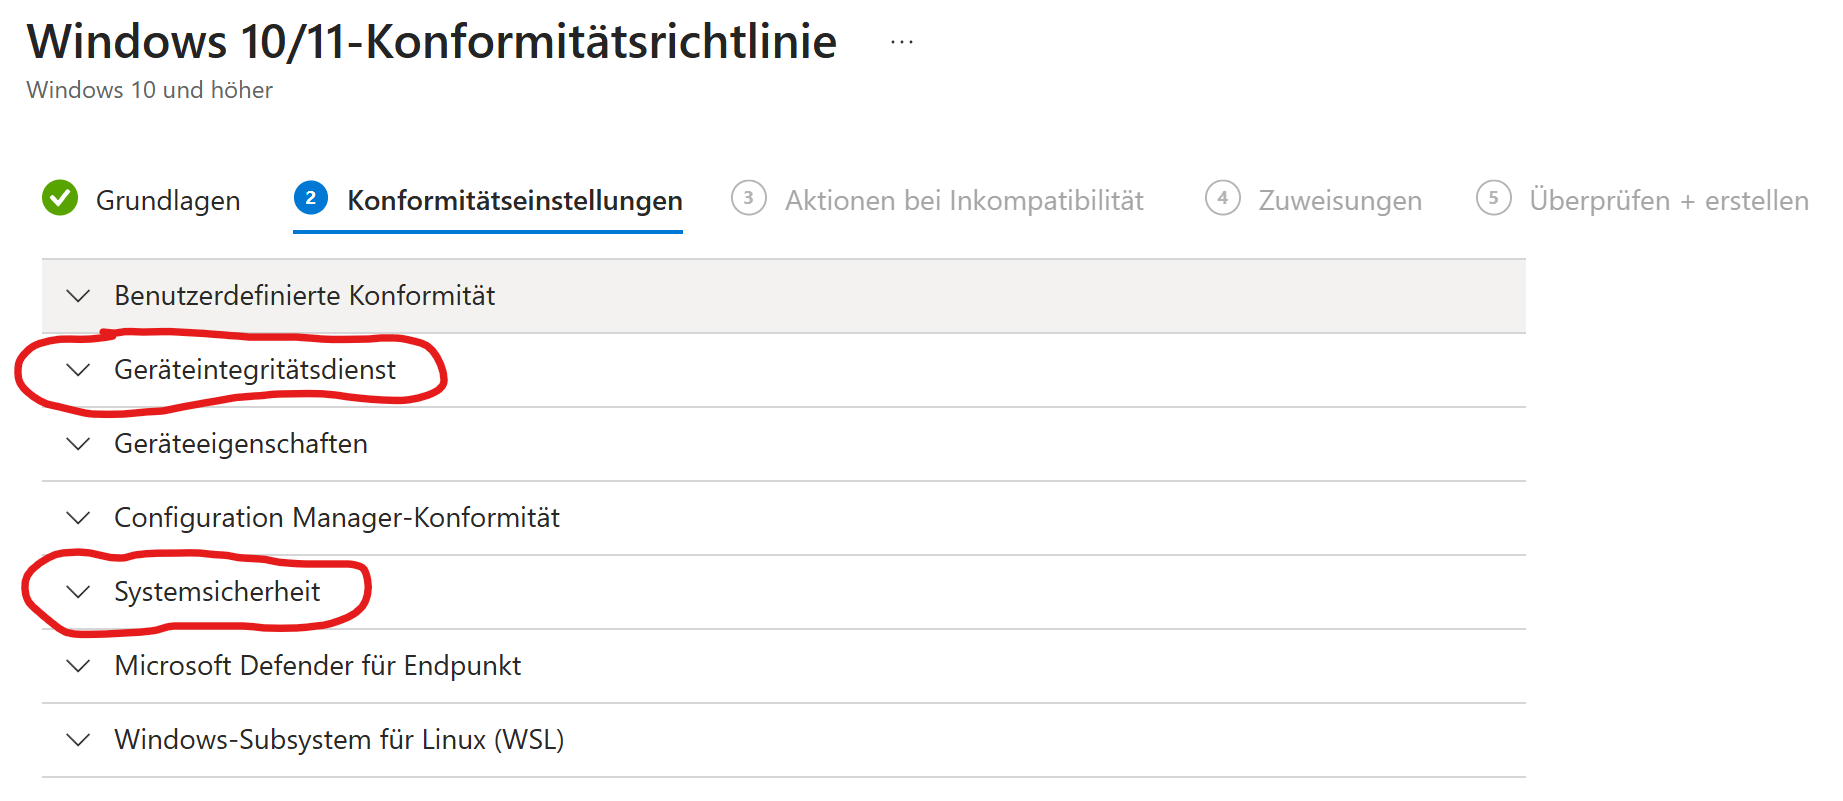Expand Benutzerdefinierte Konformität chevron
Image resolution: width=1843 pixels, height=801 pixels.
[78, 296]
